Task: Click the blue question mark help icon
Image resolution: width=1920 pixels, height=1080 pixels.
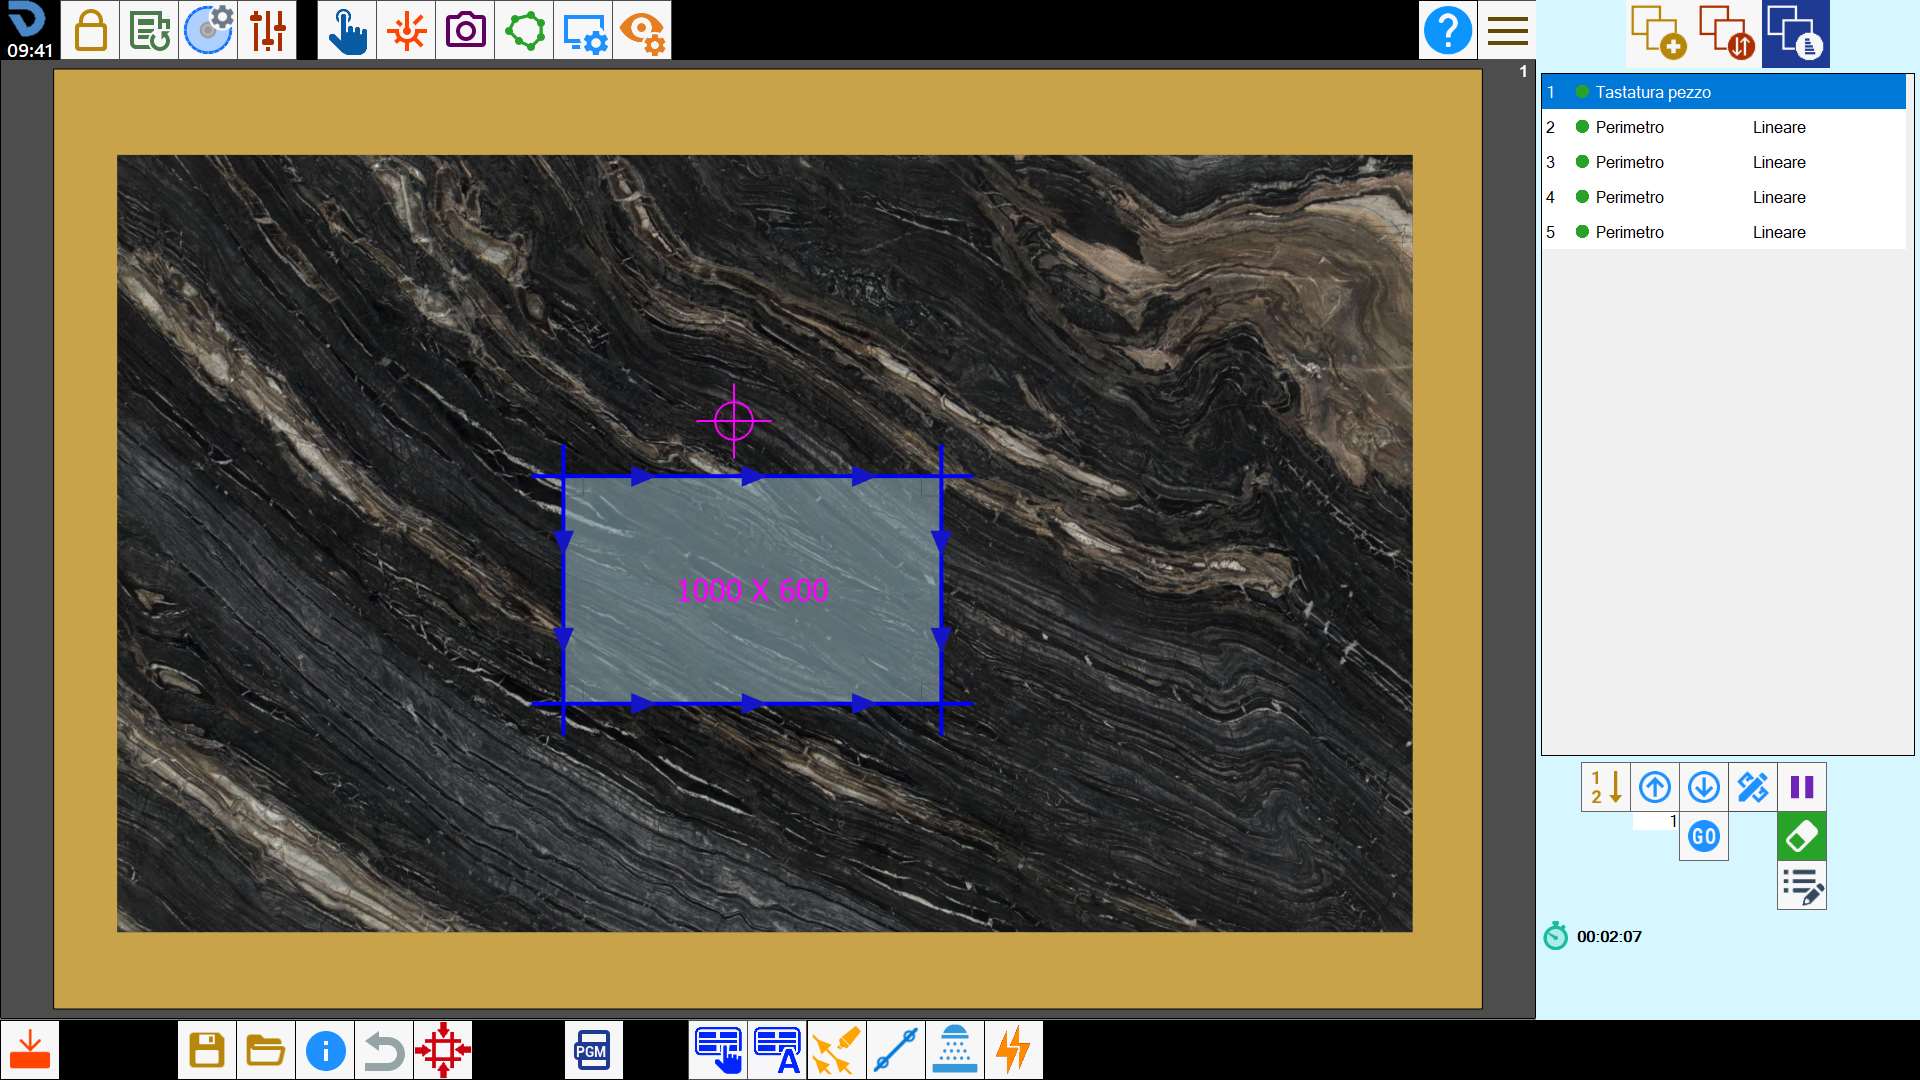Action: point(1447,30)
